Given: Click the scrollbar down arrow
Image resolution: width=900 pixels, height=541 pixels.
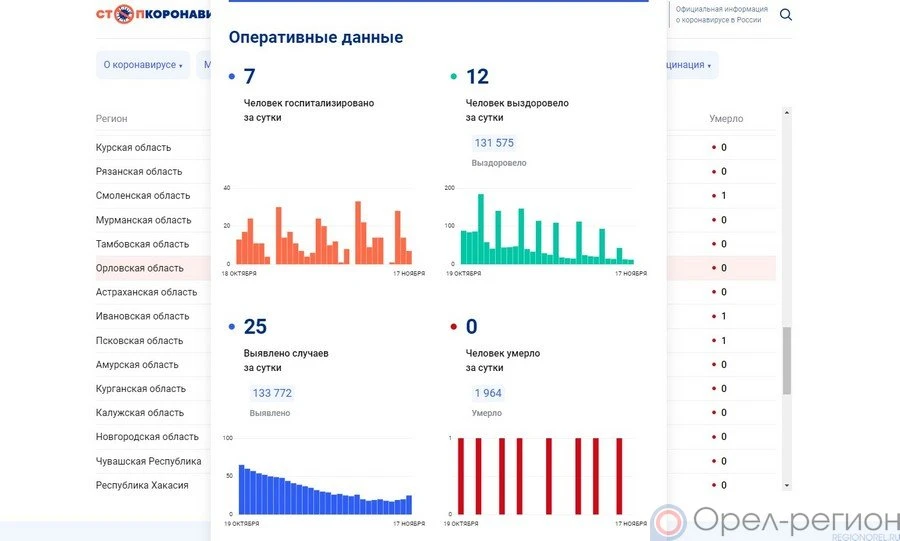Looking at the screenshot, I should coord(786,485).
